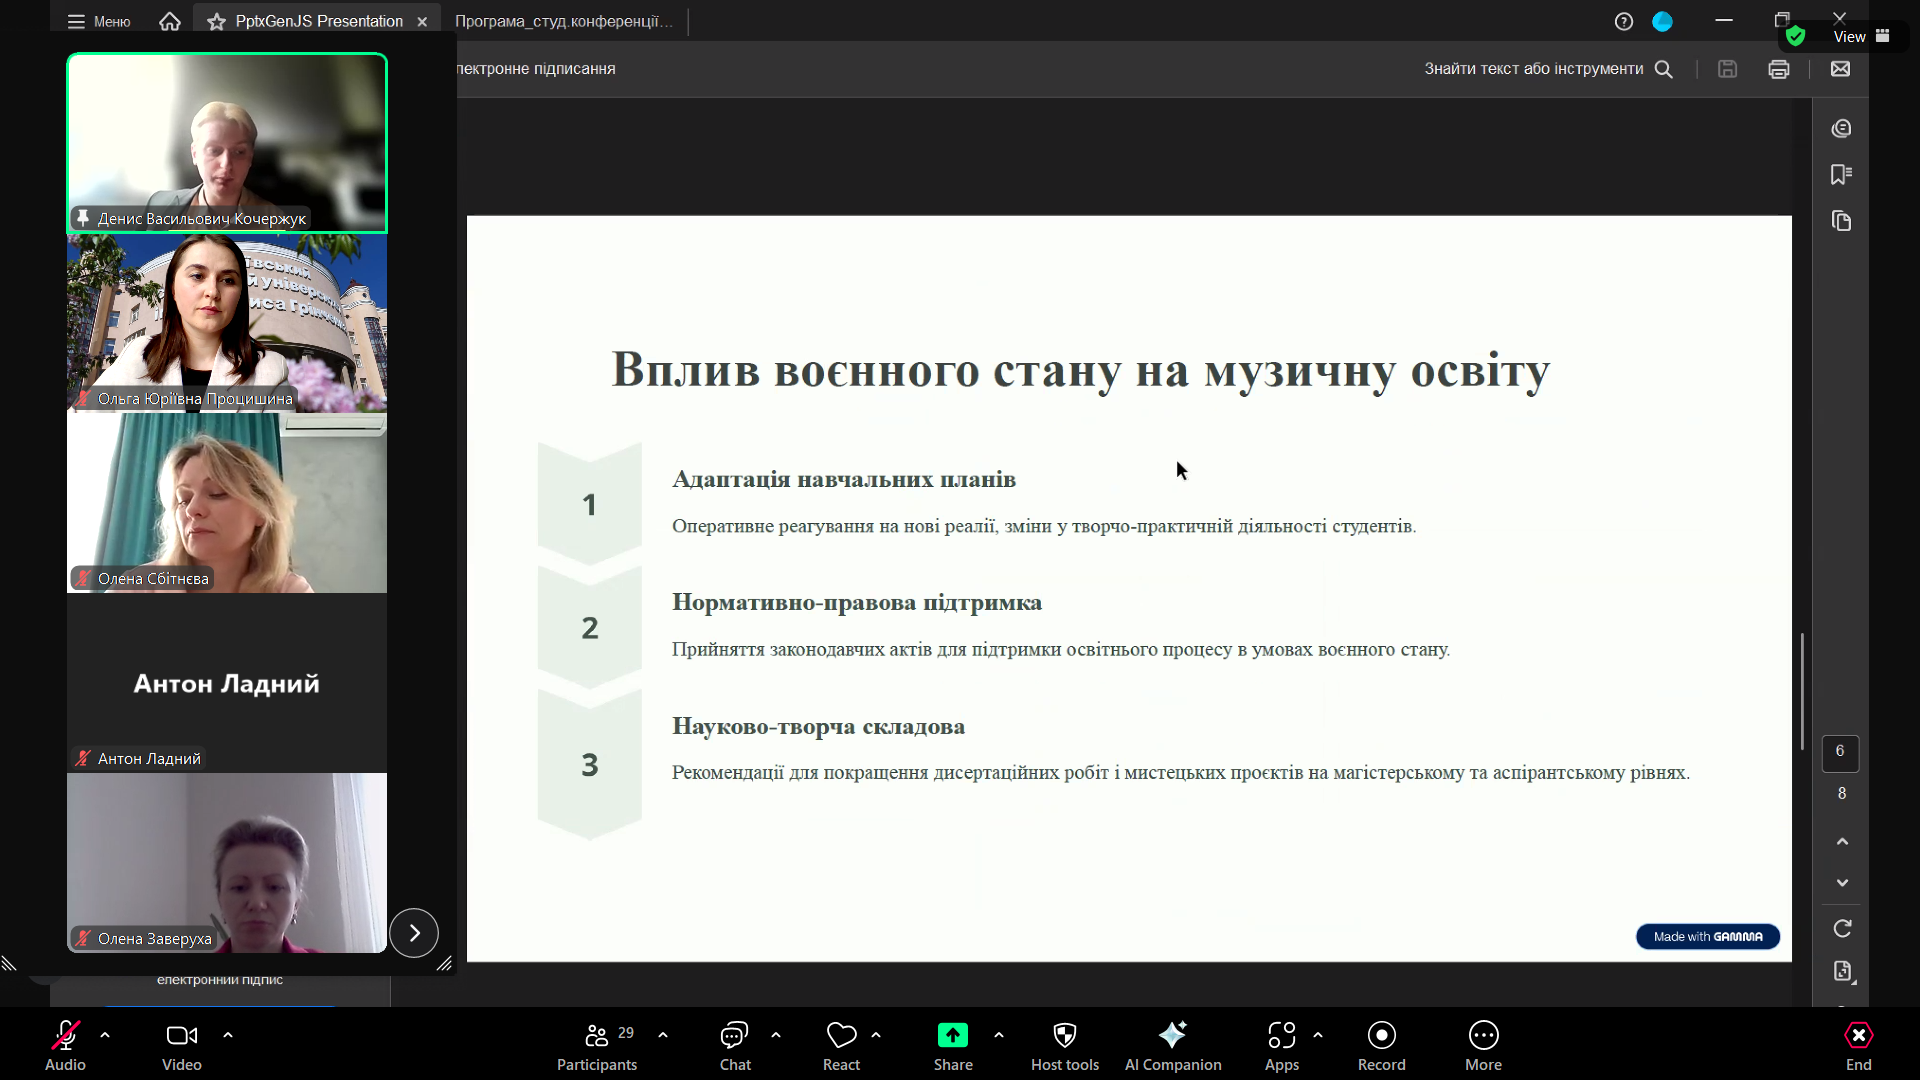The width and height of the screenshot is (1920, 1080).
Task: Click the print icon in the PDF toolbar
Action: (x=1778, y=69)
